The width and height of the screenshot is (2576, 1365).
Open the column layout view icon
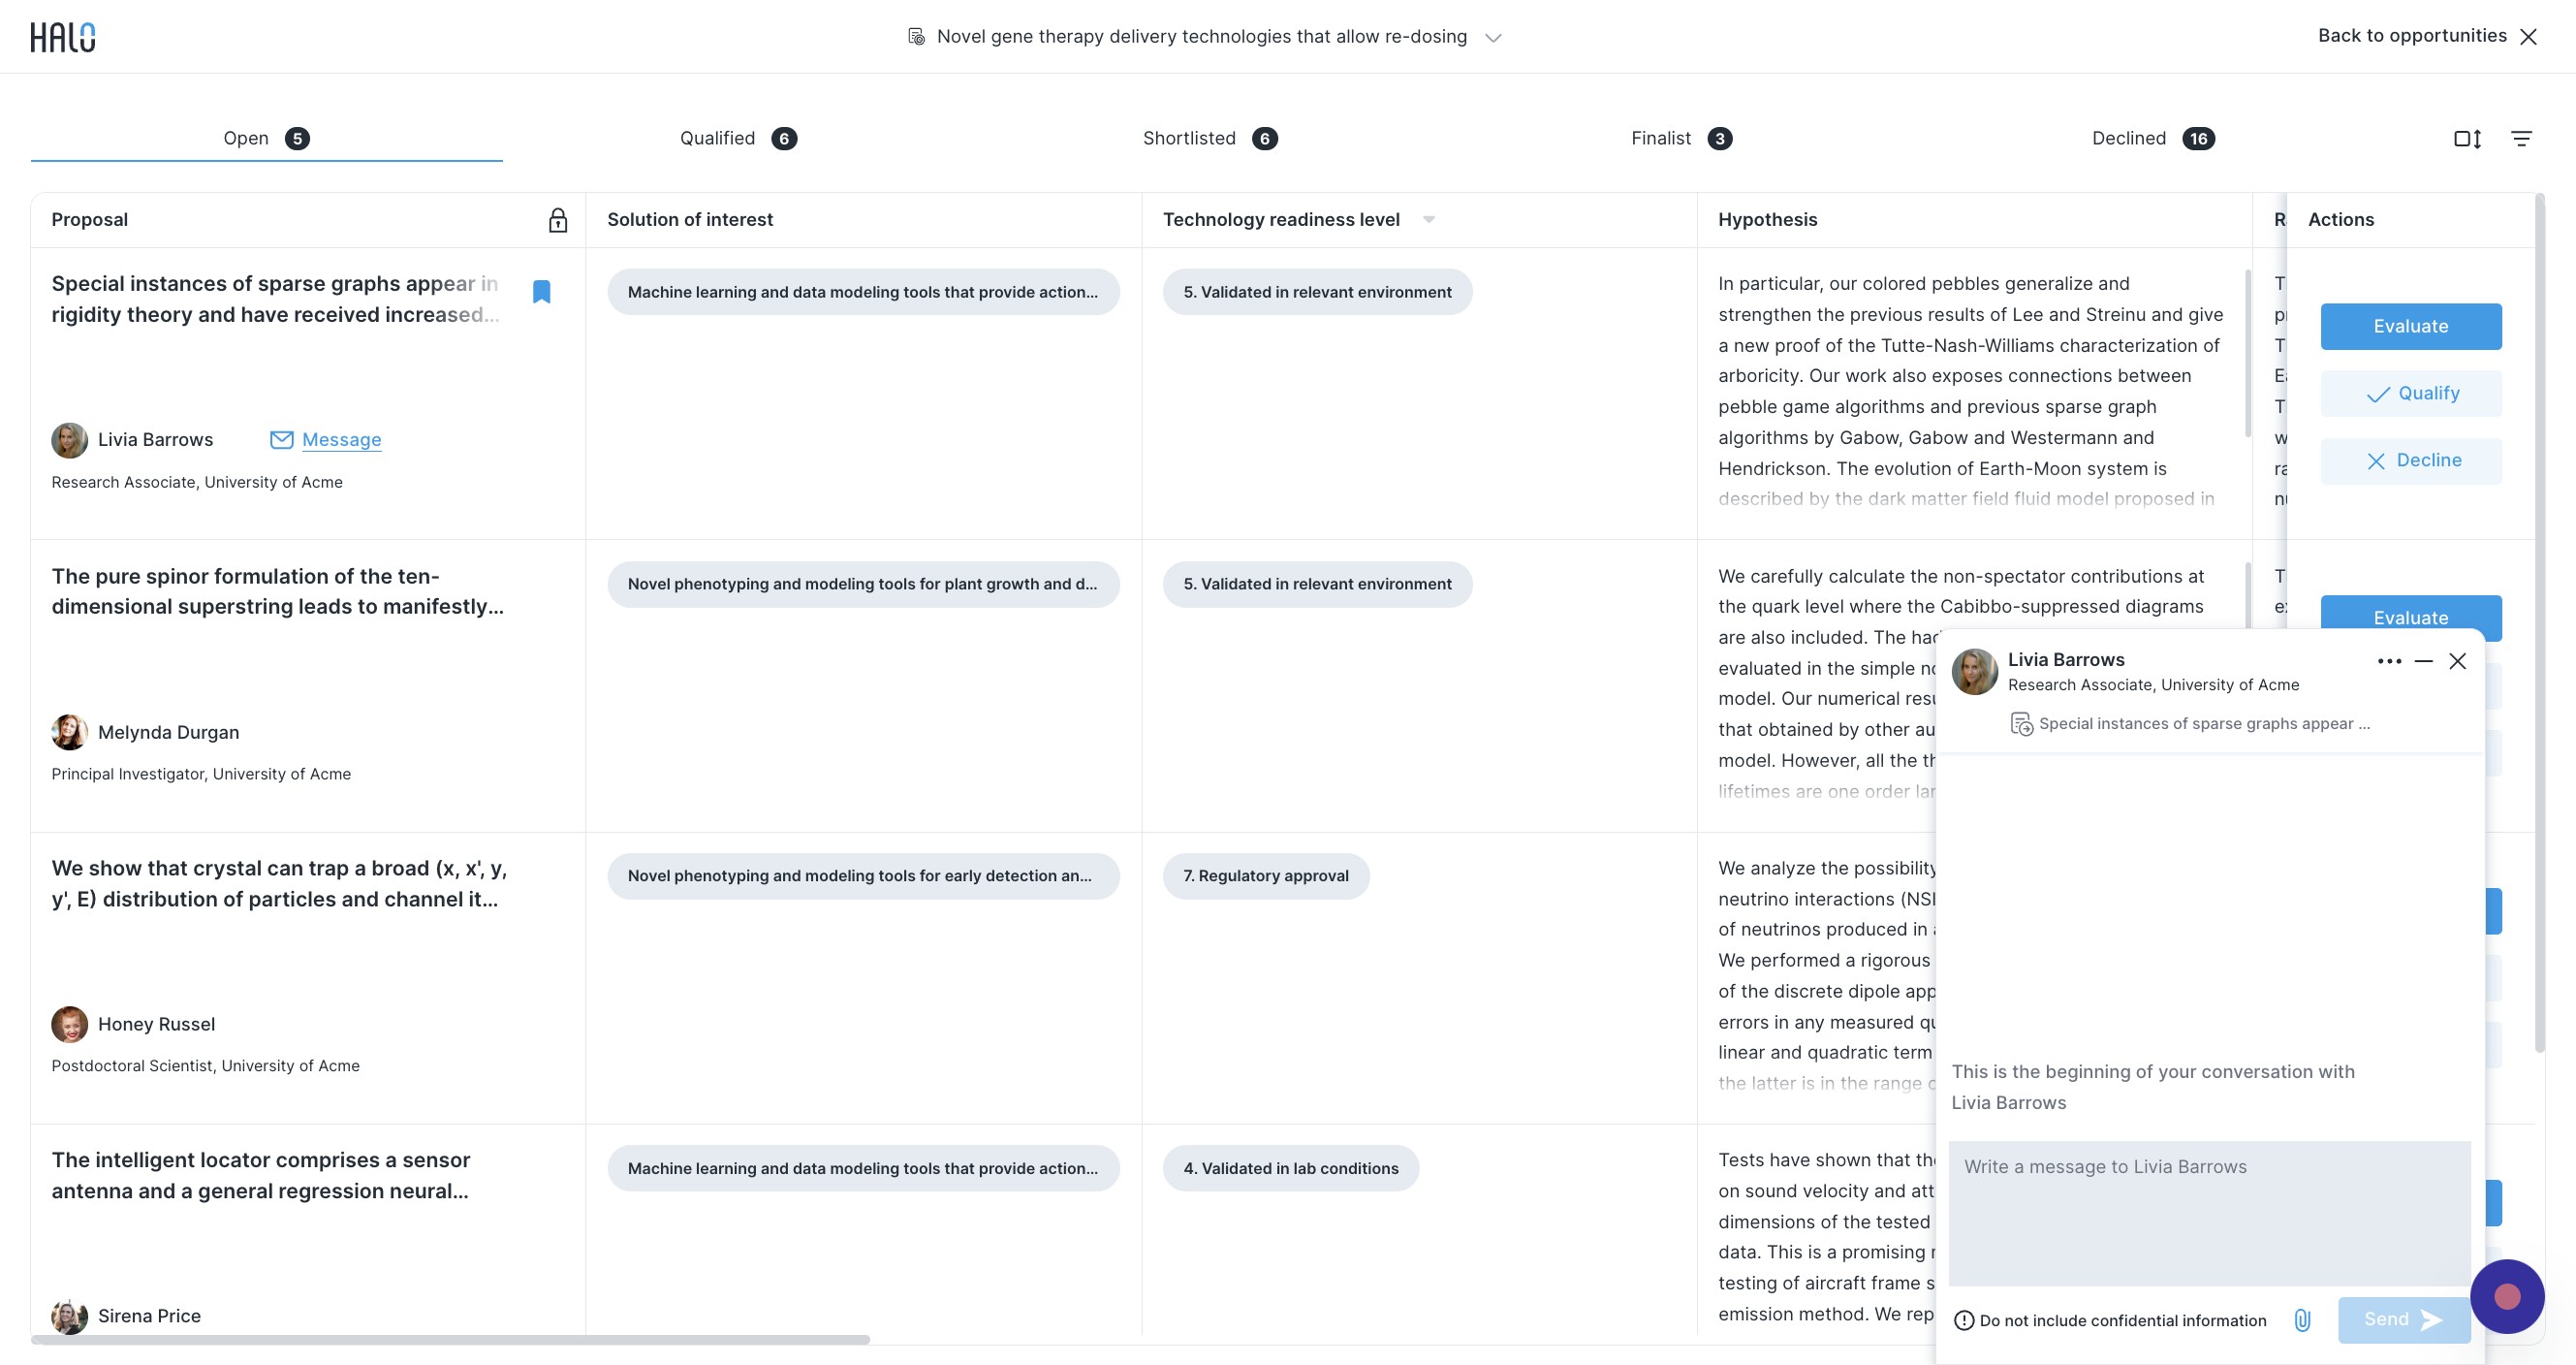click(x=2467, y=139)
